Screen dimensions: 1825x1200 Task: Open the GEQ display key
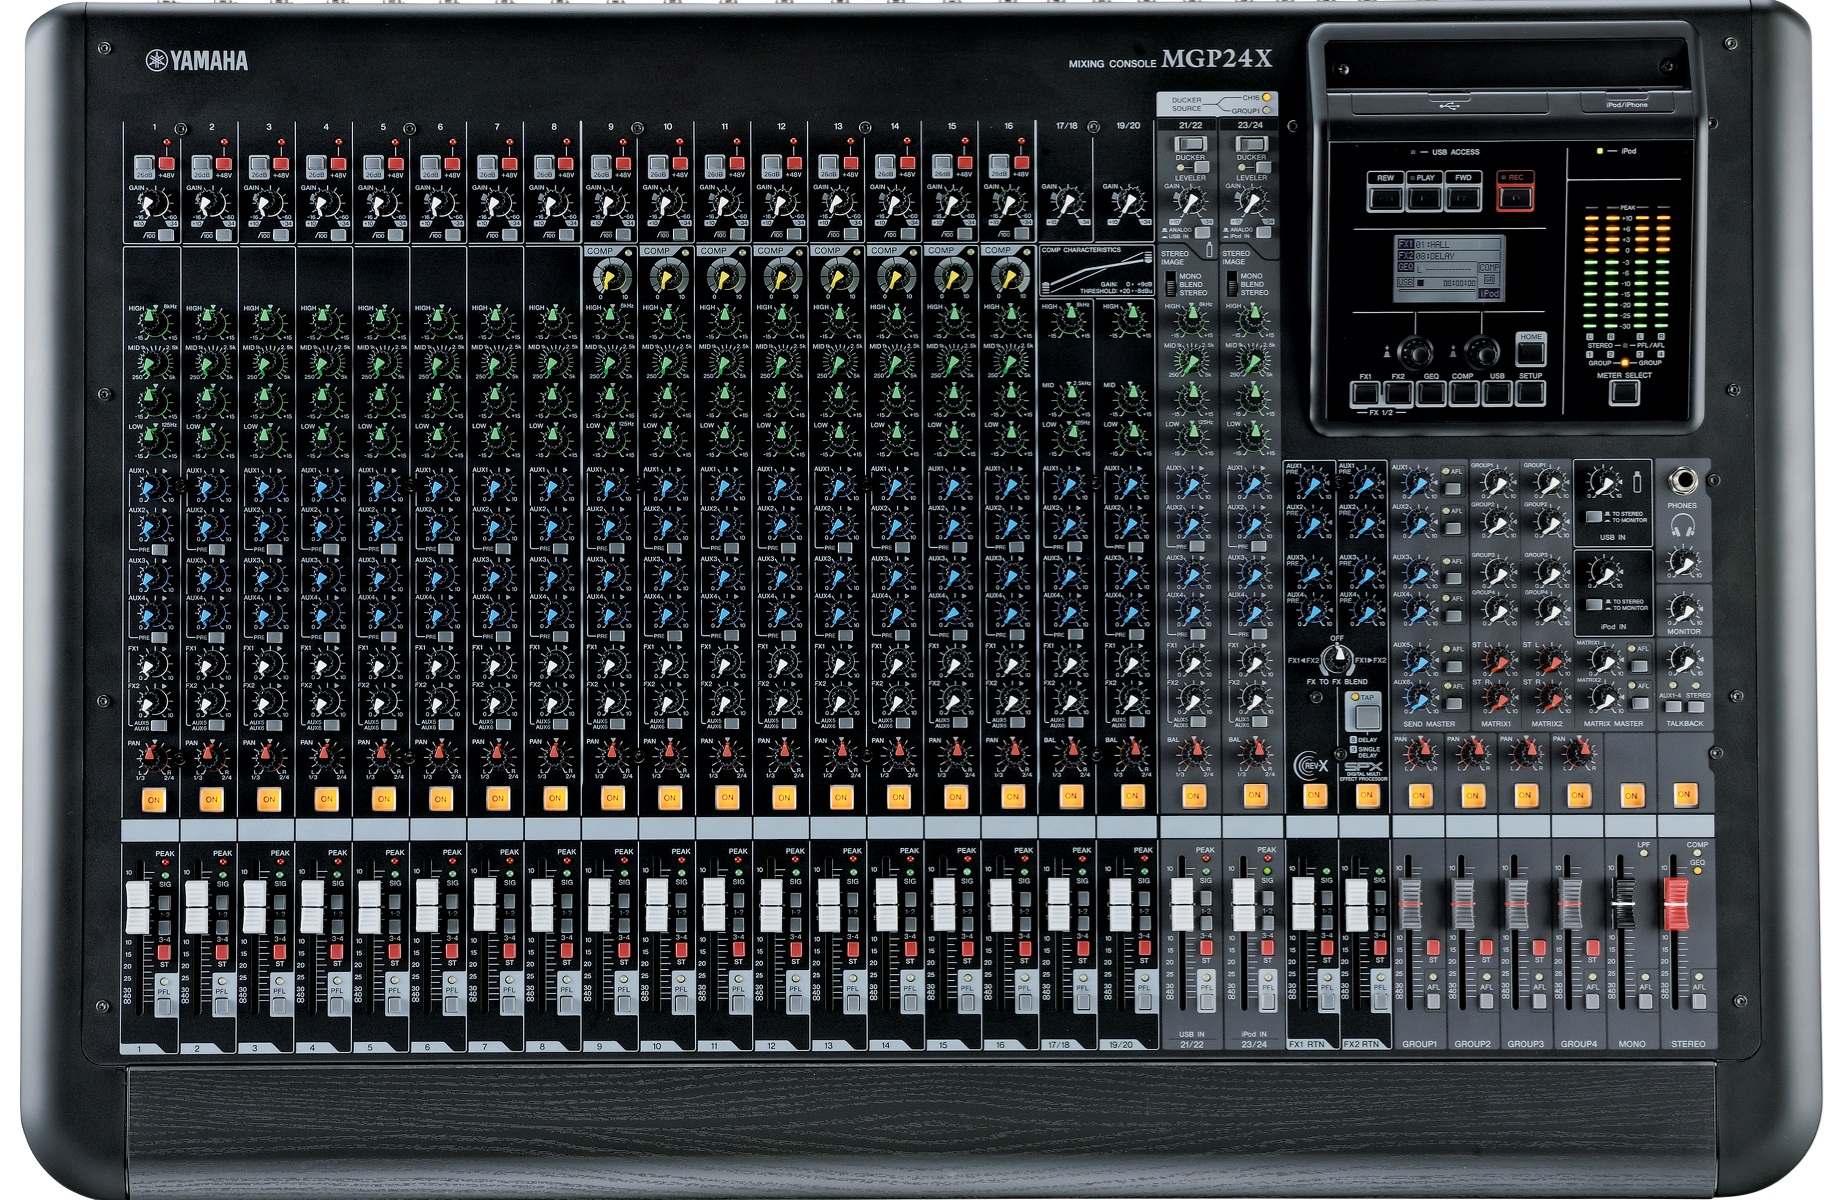coord(1431,393)
